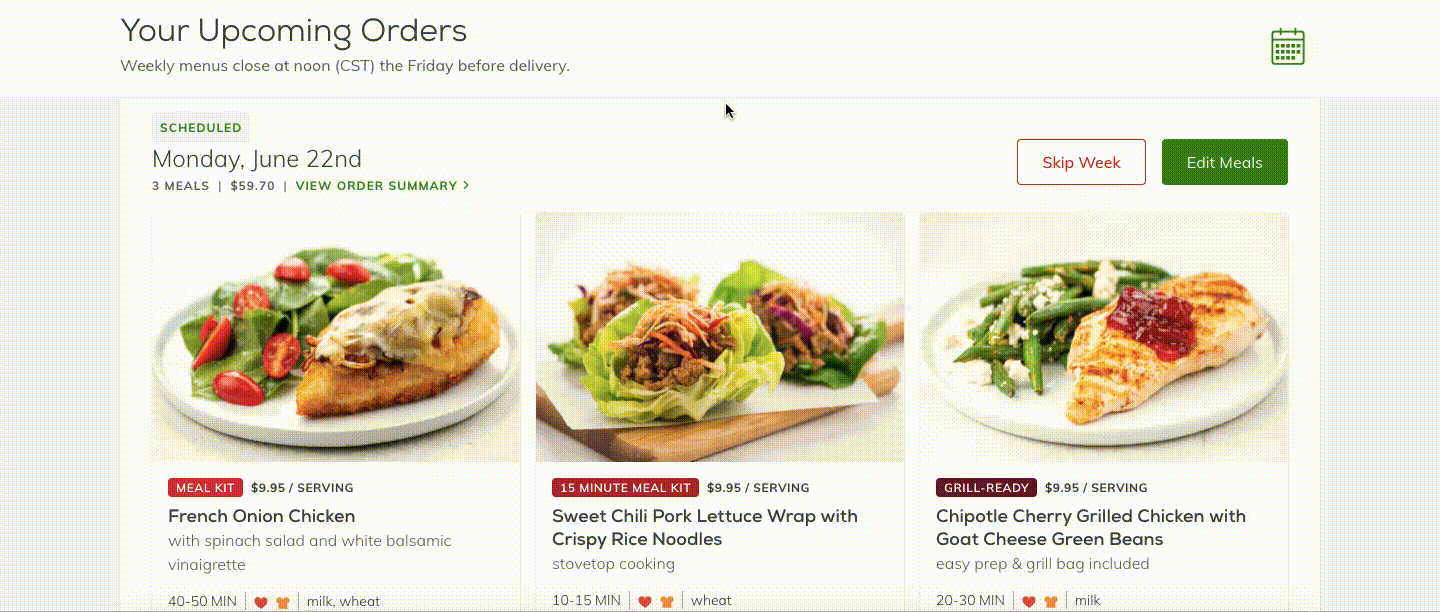Click the Skip Week button
The height and width of the screenshot is (612, 1440).
point(1081,162)
